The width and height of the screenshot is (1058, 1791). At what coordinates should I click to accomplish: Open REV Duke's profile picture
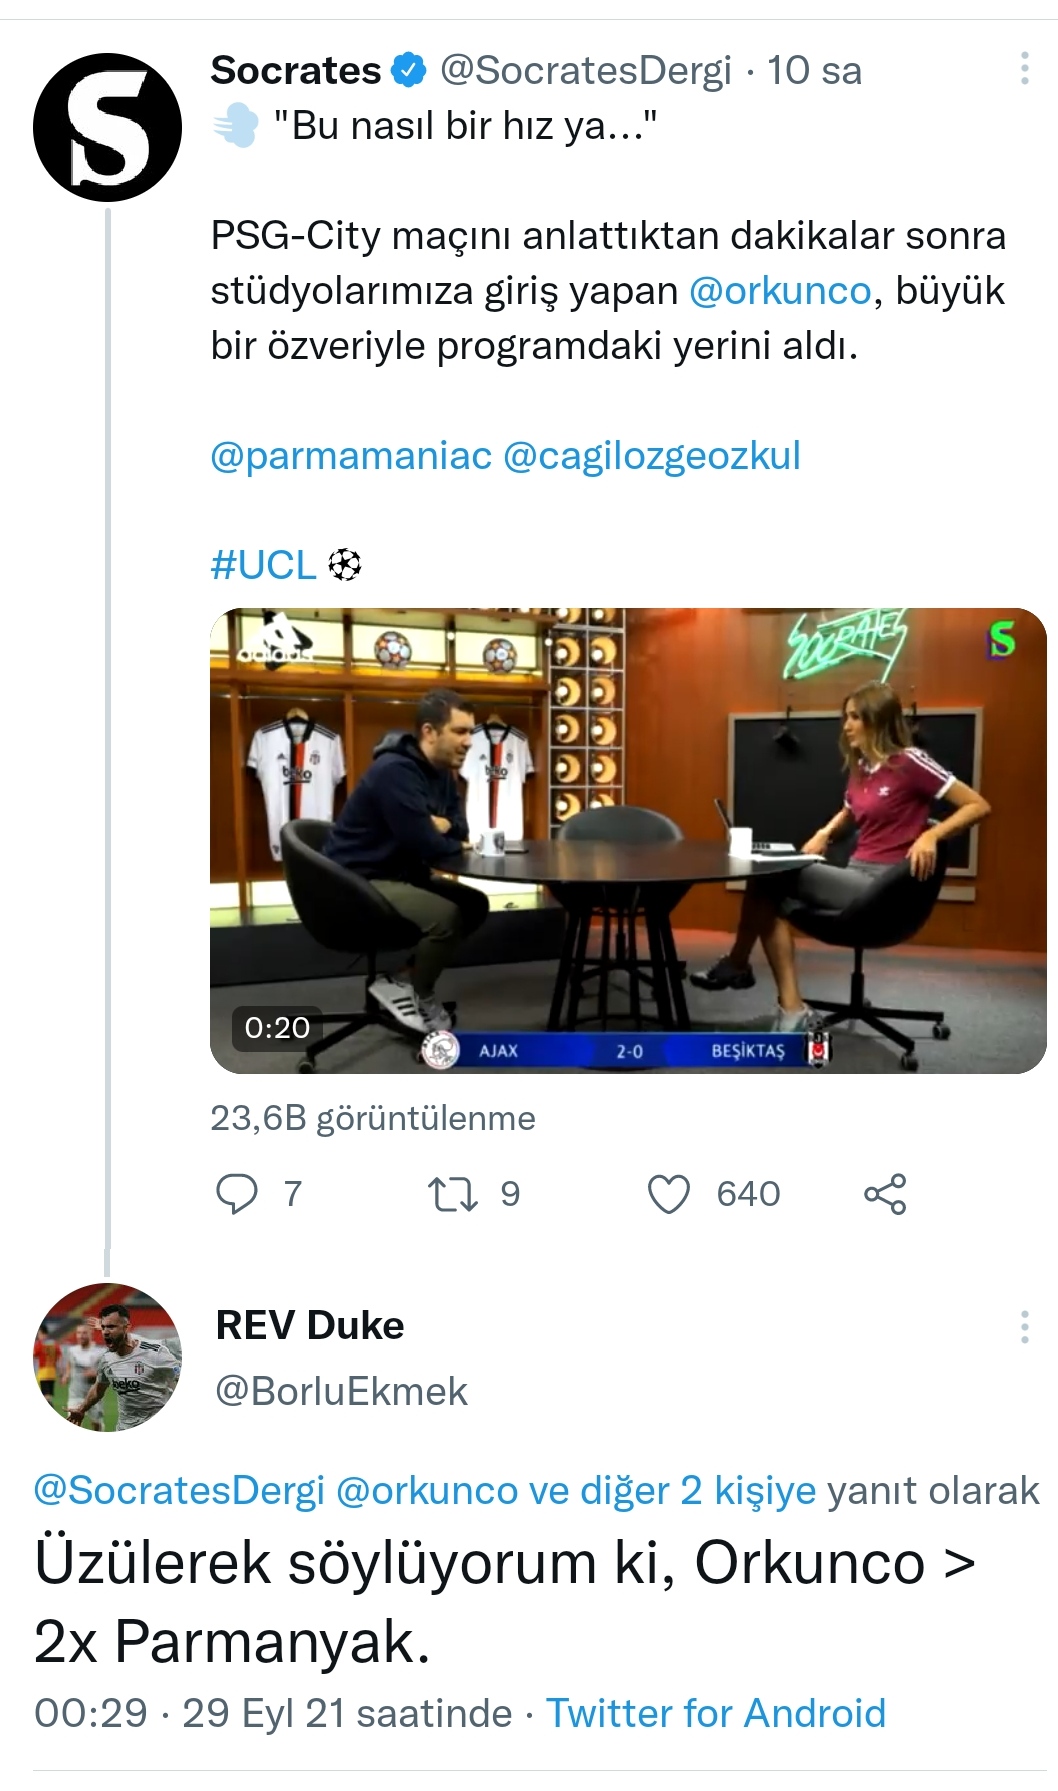tap(107, 1357)
